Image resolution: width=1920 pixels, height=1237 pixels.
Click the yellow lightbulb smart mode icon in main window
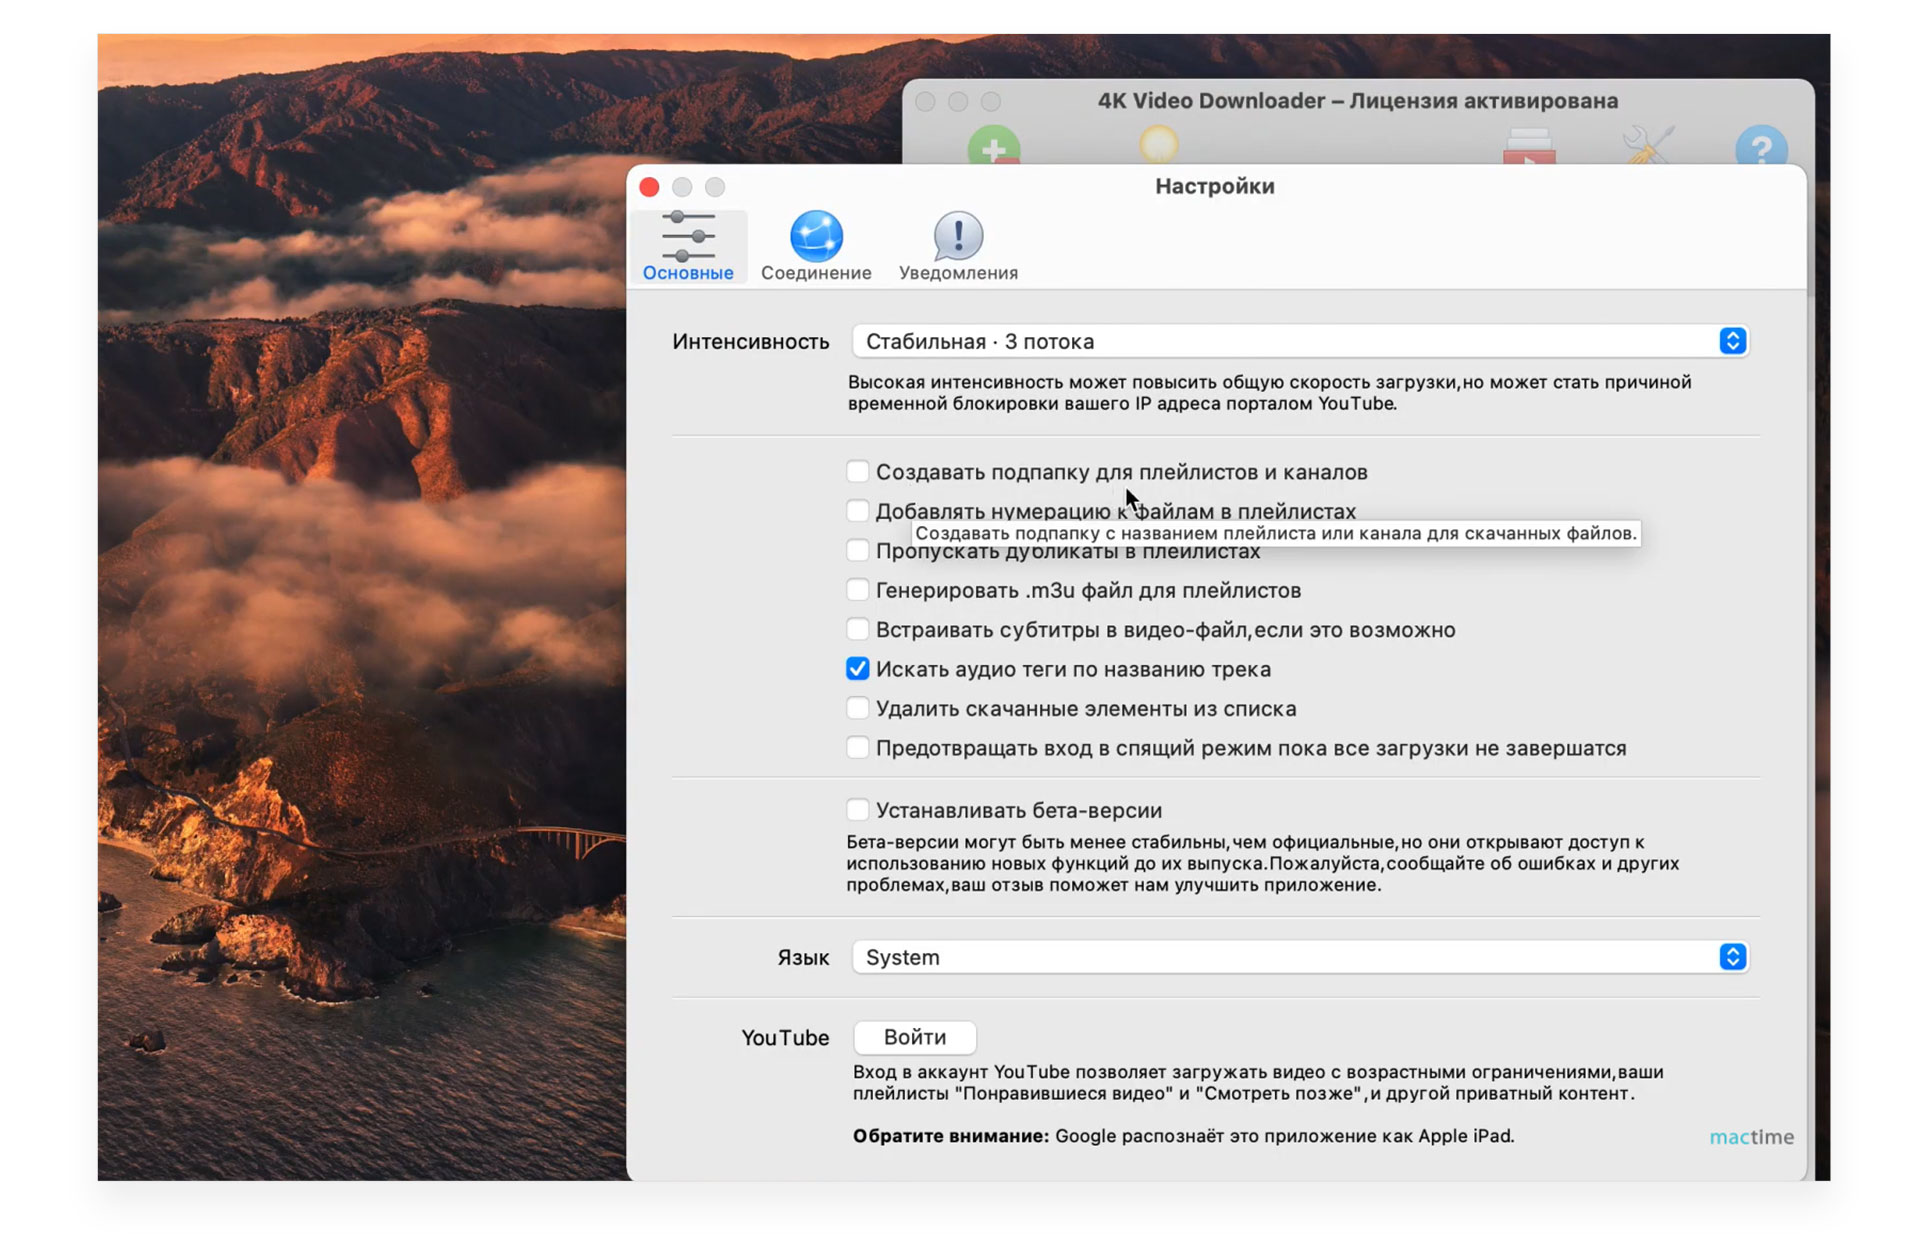pos(1159,145)
